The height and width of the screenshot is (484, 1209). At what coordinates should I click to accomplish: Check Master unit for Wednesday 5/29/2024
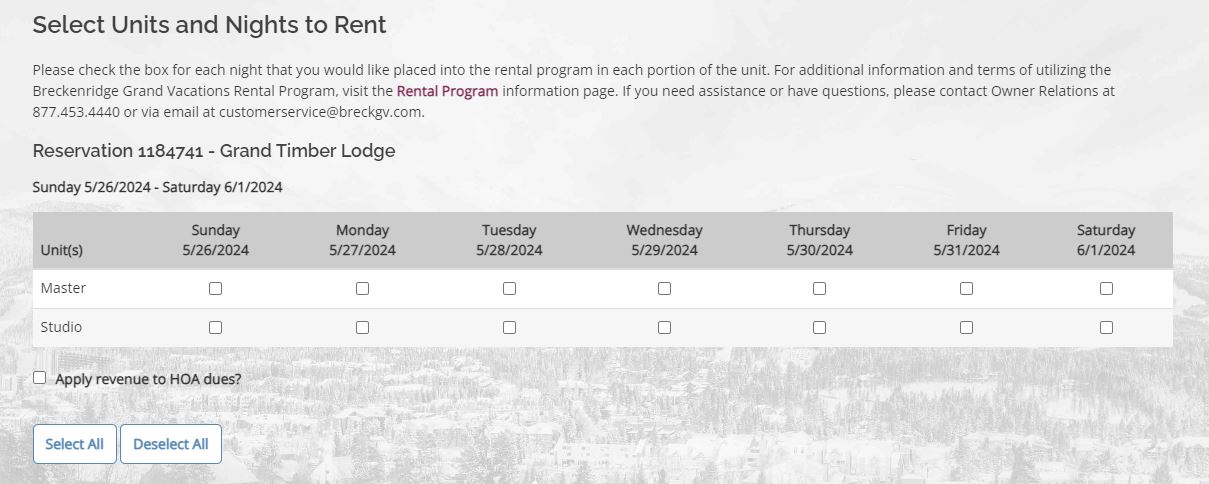pyautogui.click(x=664, y=289)
